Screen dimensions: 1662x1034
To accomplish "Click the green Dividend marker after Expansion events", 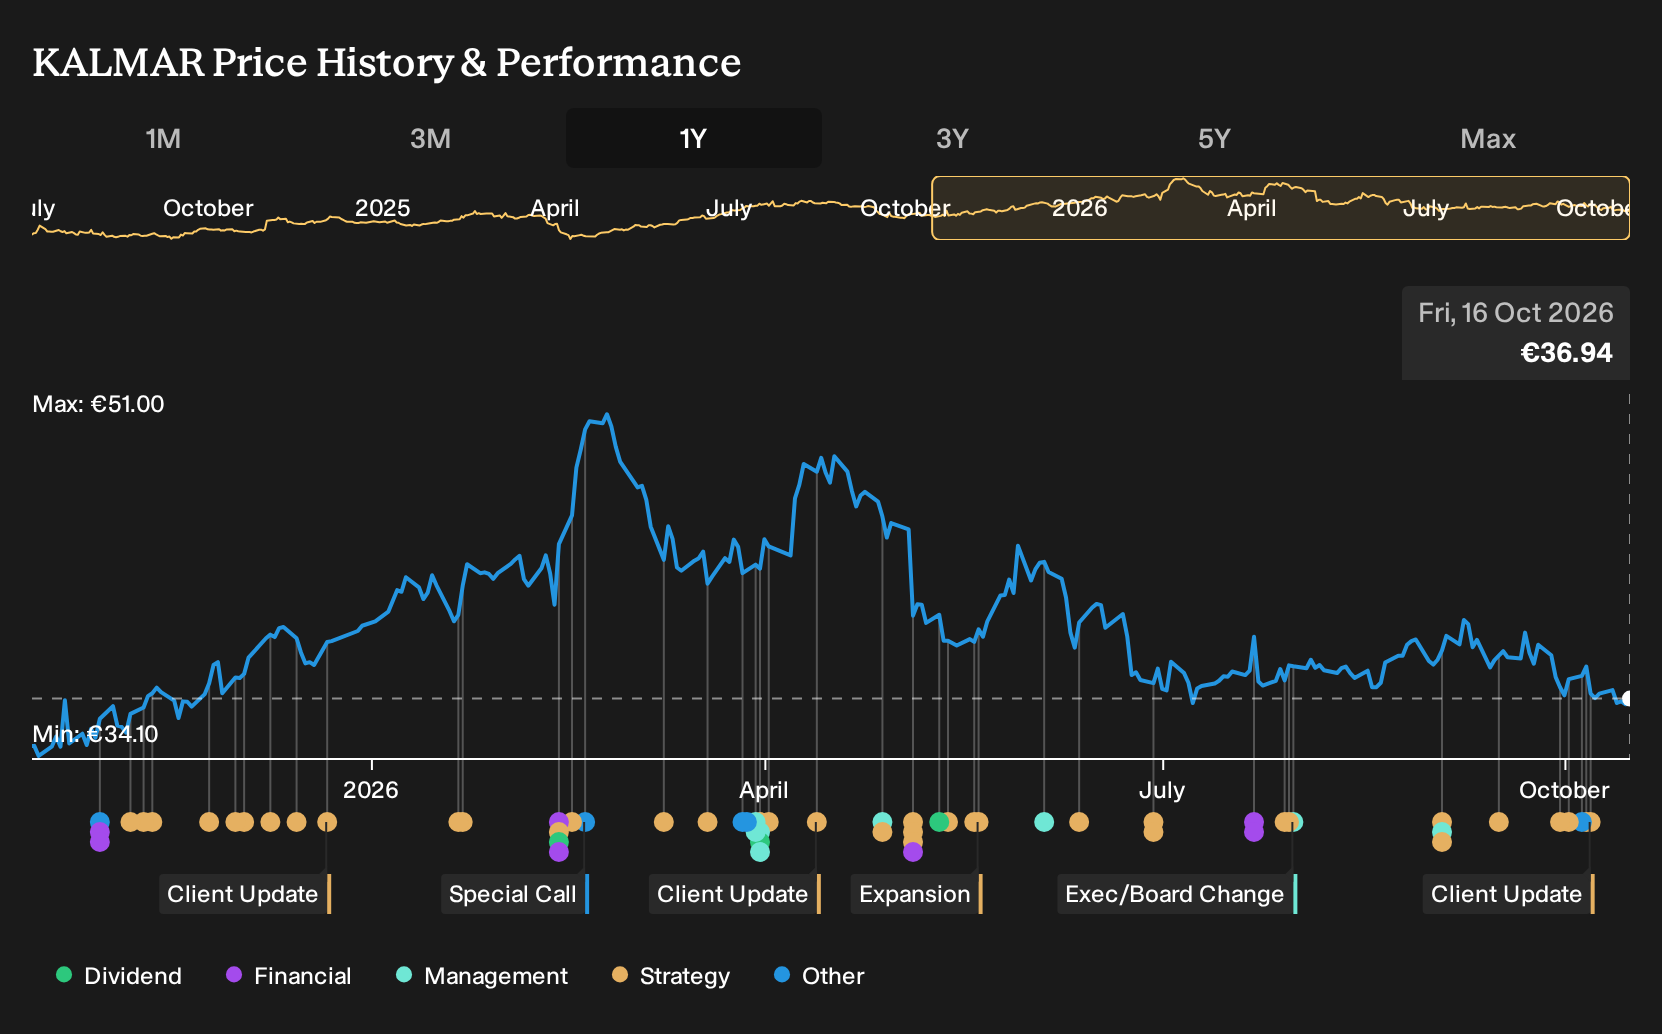I will pos(938,822).
